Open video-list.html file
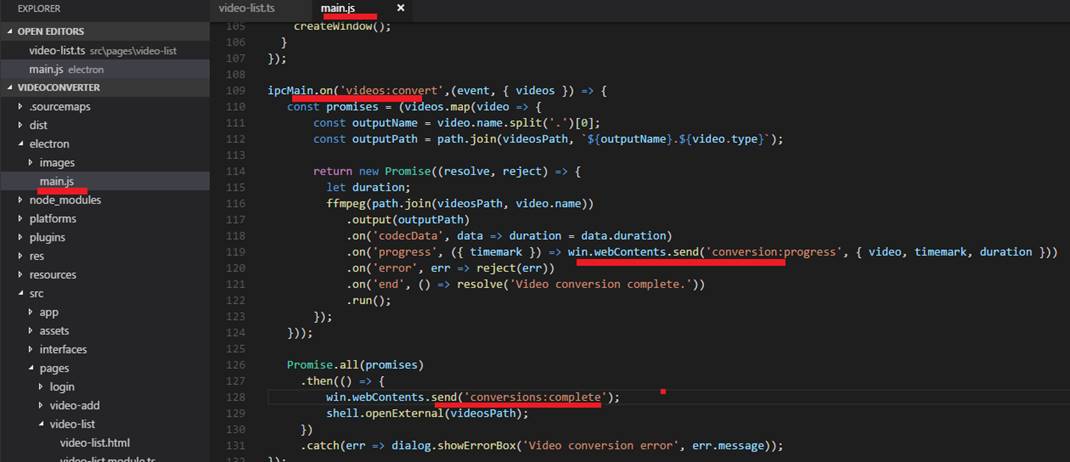The image size is (1070, 462). coord(95,442)
